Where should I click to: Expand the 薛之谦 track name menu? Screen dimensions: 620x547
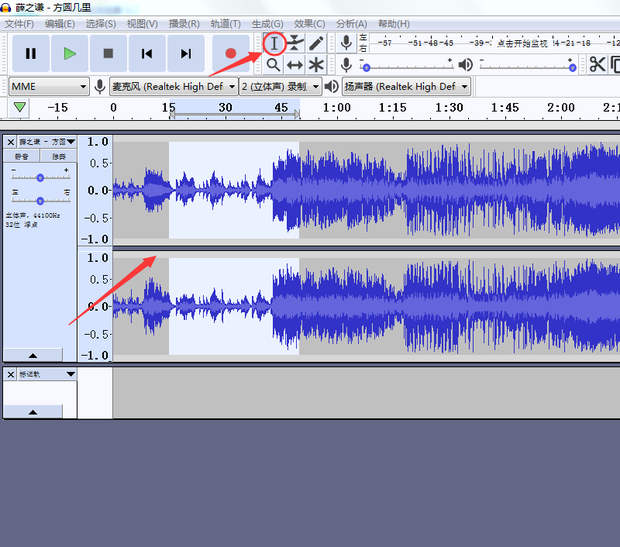71,142
